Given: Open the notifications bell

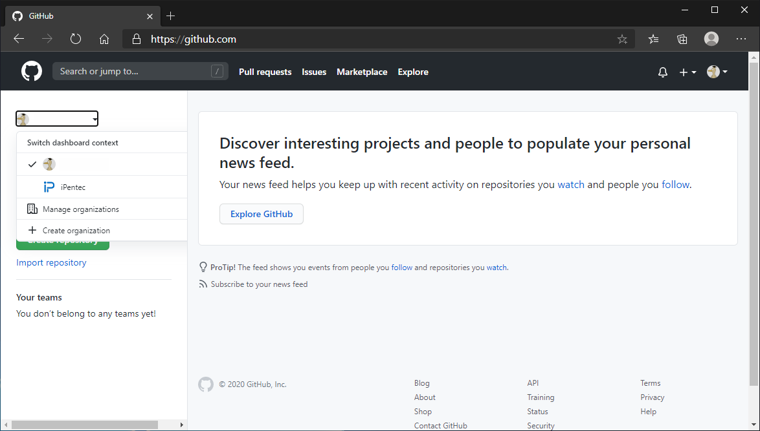Looking at the screenshot, I should click(x=663, y=72).
